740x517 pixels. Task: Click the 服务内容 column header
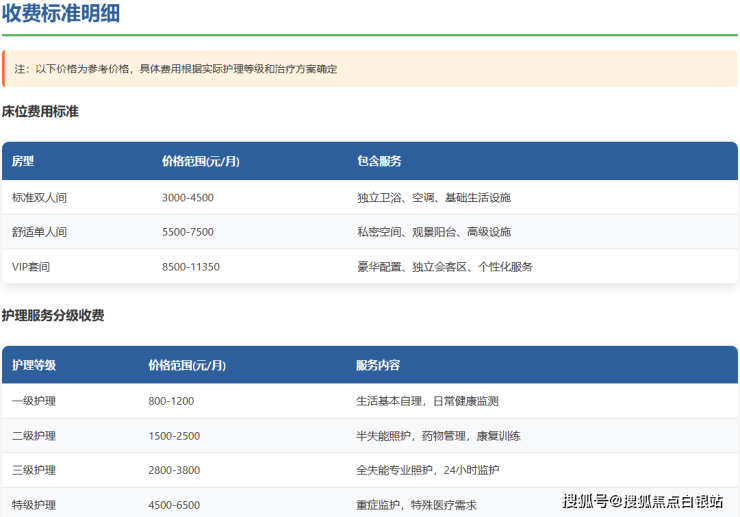378,365
